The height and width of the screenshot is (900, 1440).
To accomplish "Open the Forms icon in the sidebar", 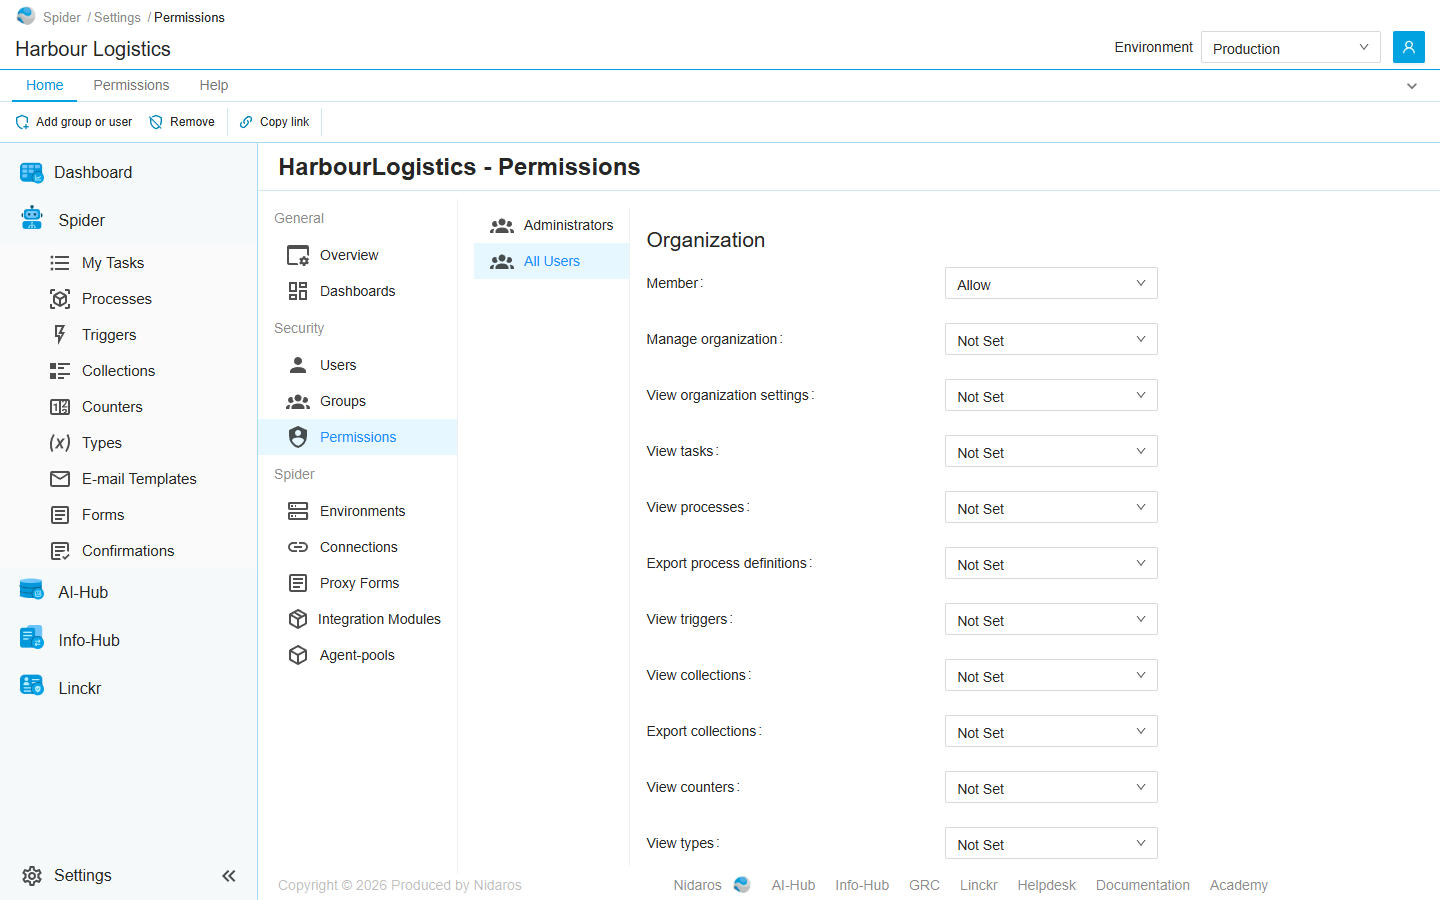I will pyautogui.click(x=60, y=515).
